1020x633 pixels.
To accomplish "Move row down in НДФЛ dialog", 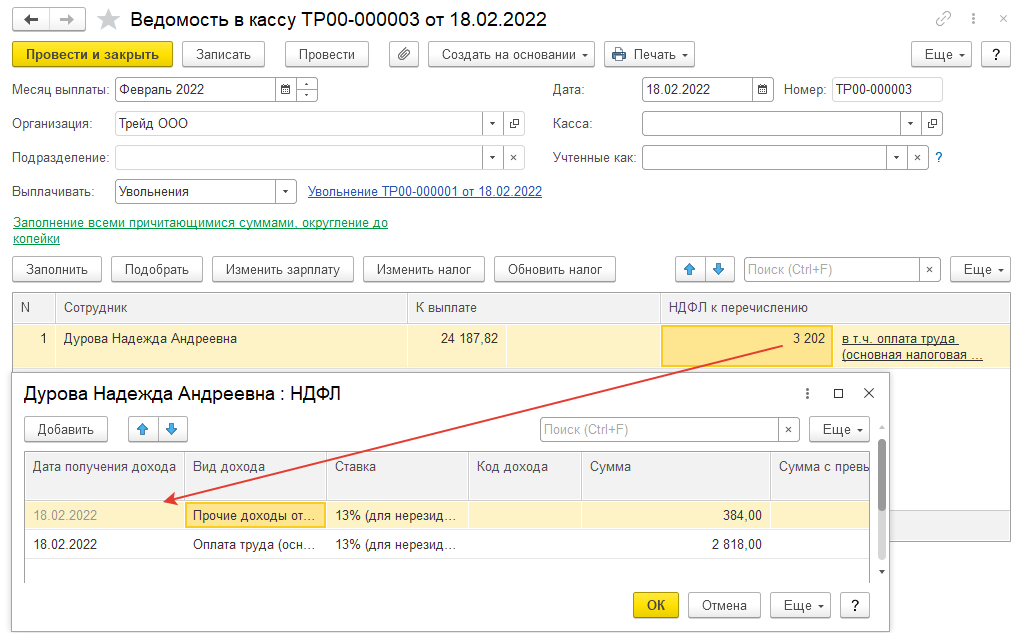I will click(172, 429).
